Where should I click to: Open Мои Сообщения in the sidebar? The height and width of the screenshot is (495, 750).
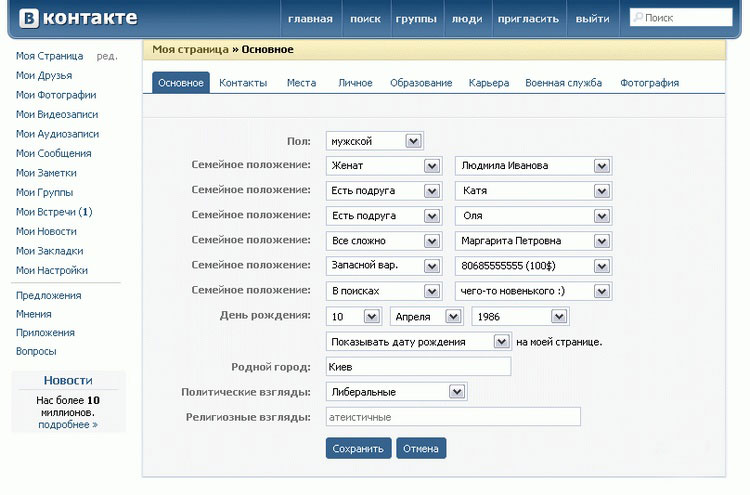[53, 153]
